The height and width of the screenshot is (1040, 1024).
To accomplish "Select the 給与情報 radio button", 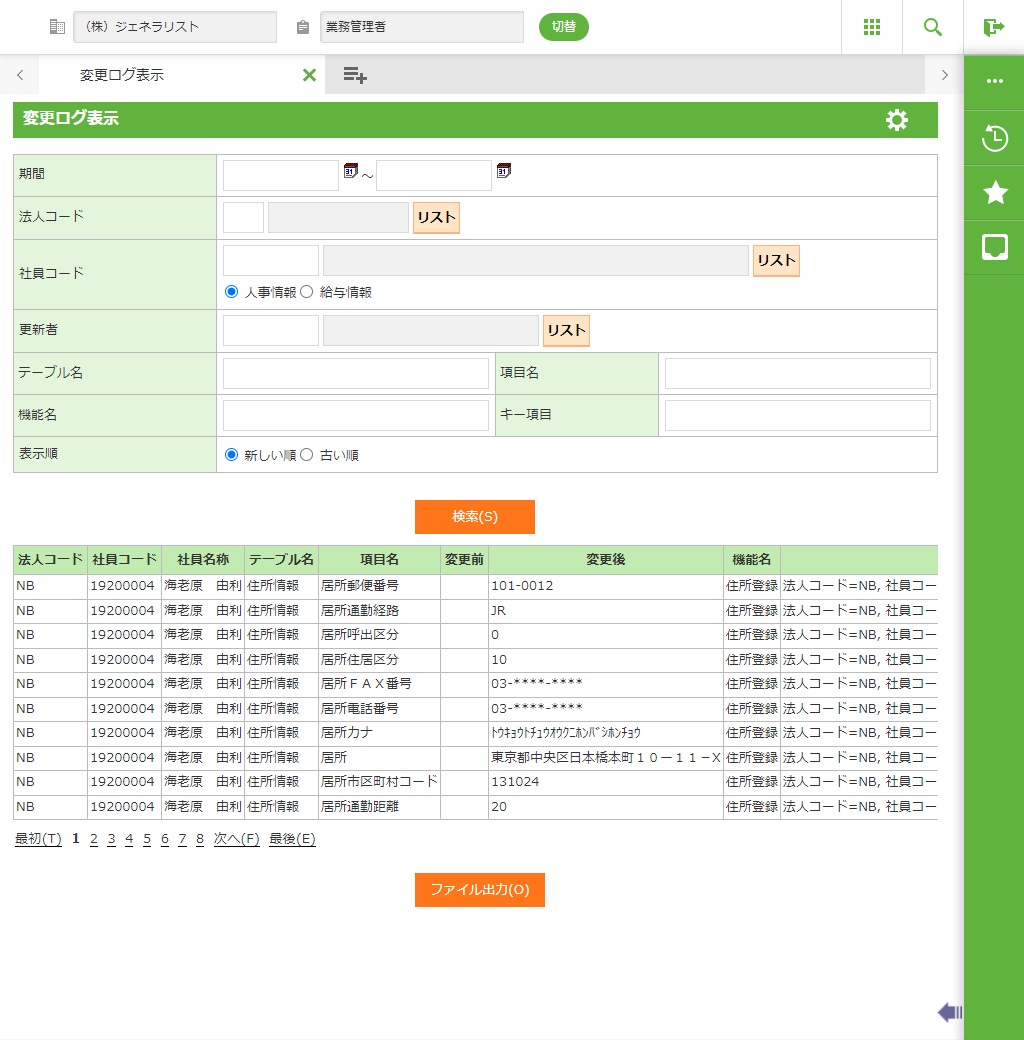I will pyautogui.click(x=307, y=292).
